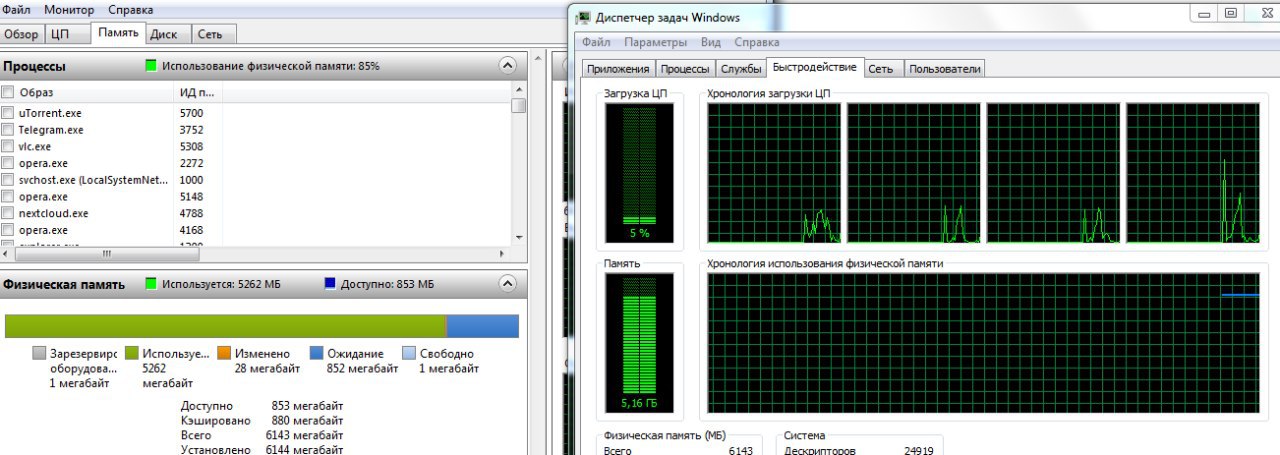Check the vlc.exe process box

click(8, 146)
